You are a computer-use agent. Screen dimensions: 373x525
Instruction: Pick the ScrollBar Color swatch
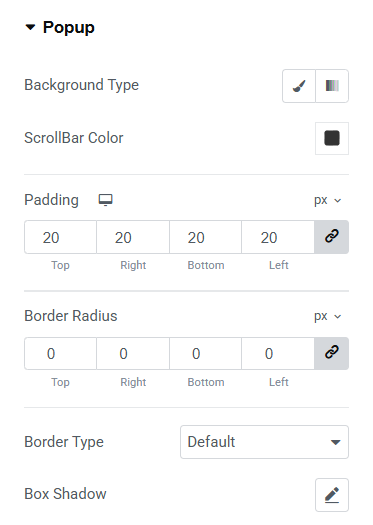tap(332, 138)
